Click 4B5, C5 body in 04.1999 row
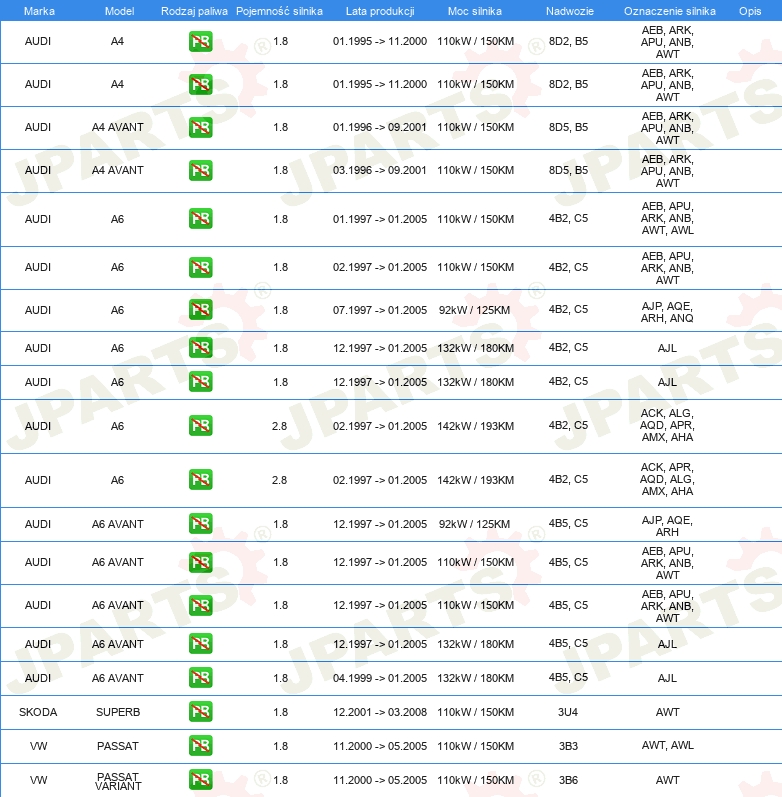This screenshot has width=782, height=797. [568, 678]
